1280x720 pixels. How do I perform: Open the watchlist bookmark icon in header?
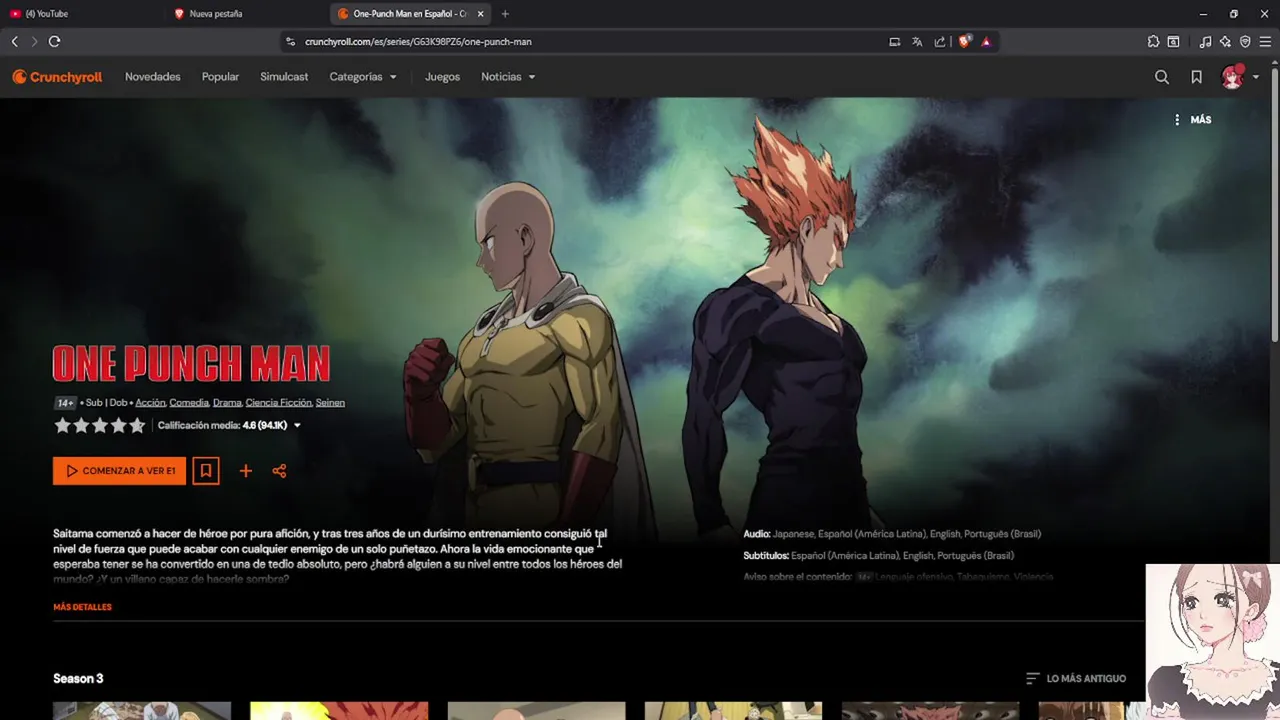pyautogui.click(x=1196, y=77)
